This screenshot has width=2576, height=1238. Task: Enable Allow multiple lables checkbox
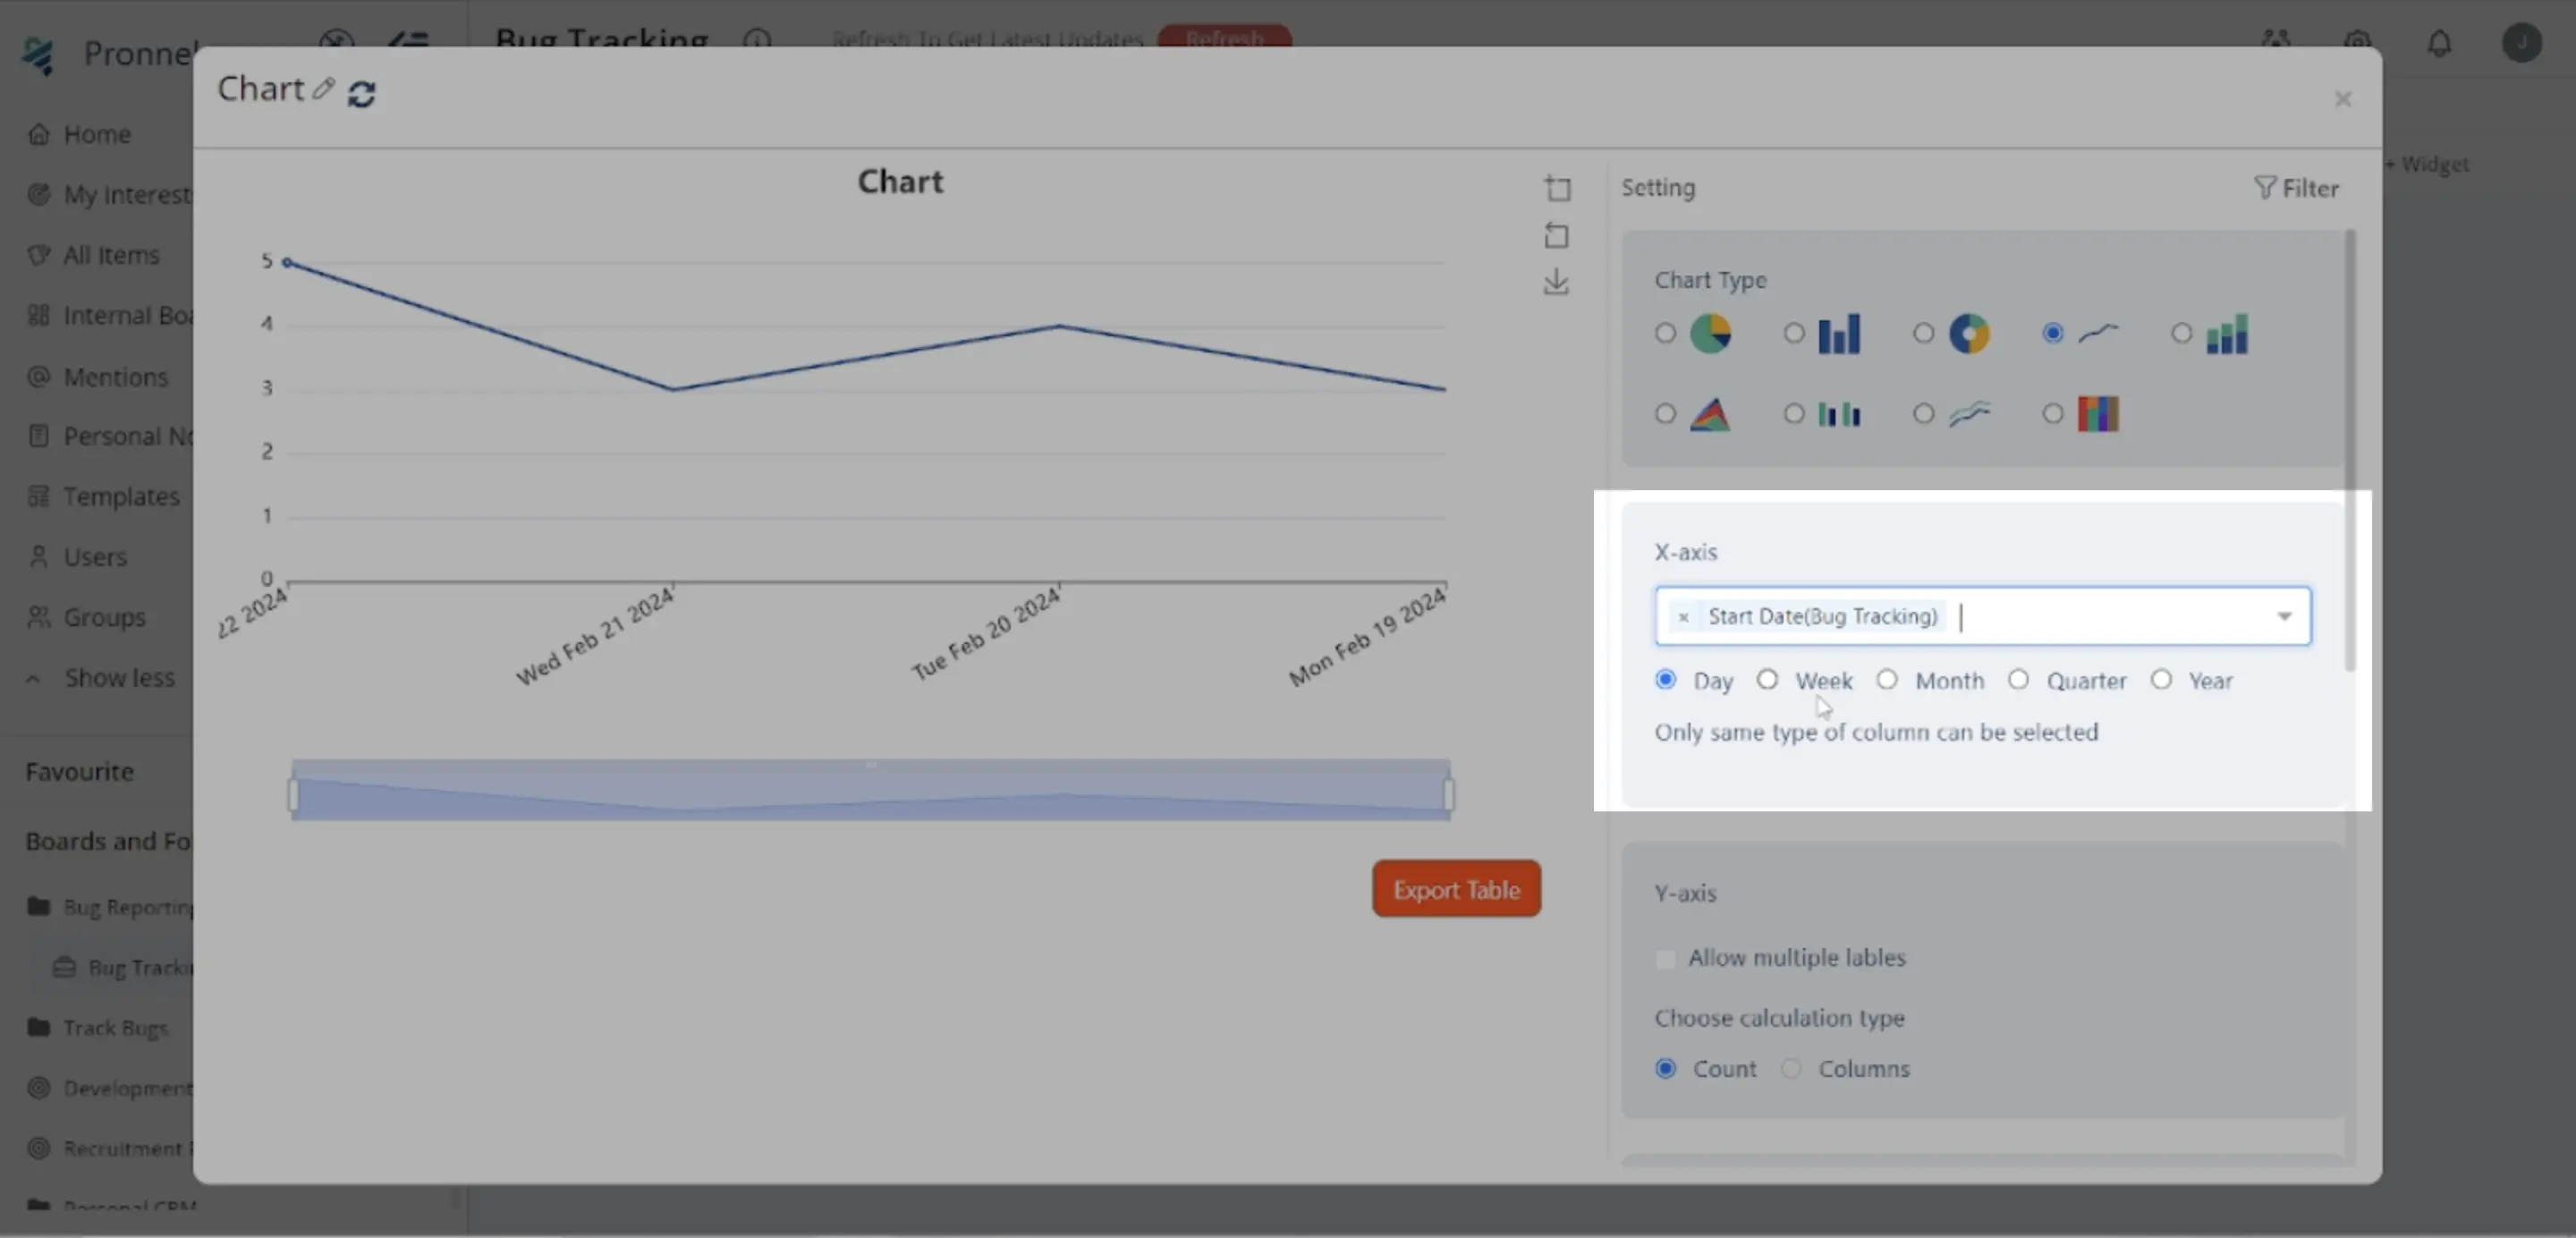point(1665,959)
